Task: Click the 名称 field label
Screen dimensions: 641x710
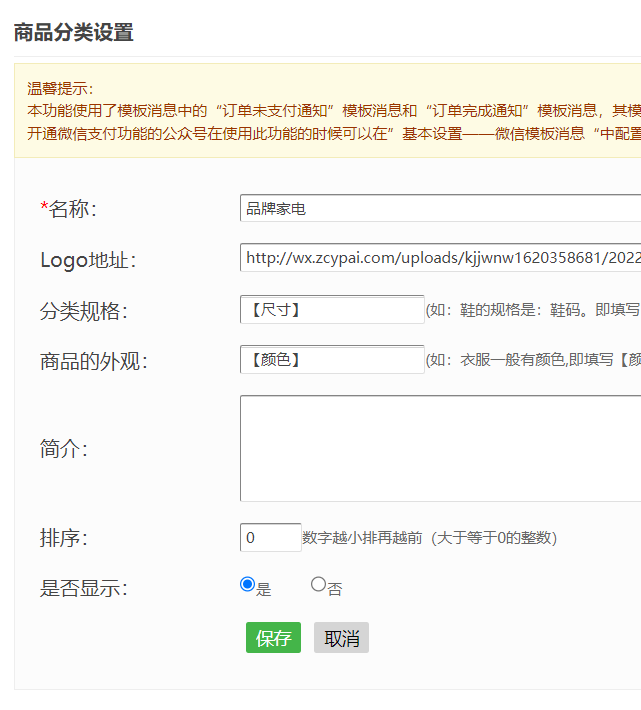Action: click(x=68, y=209)
